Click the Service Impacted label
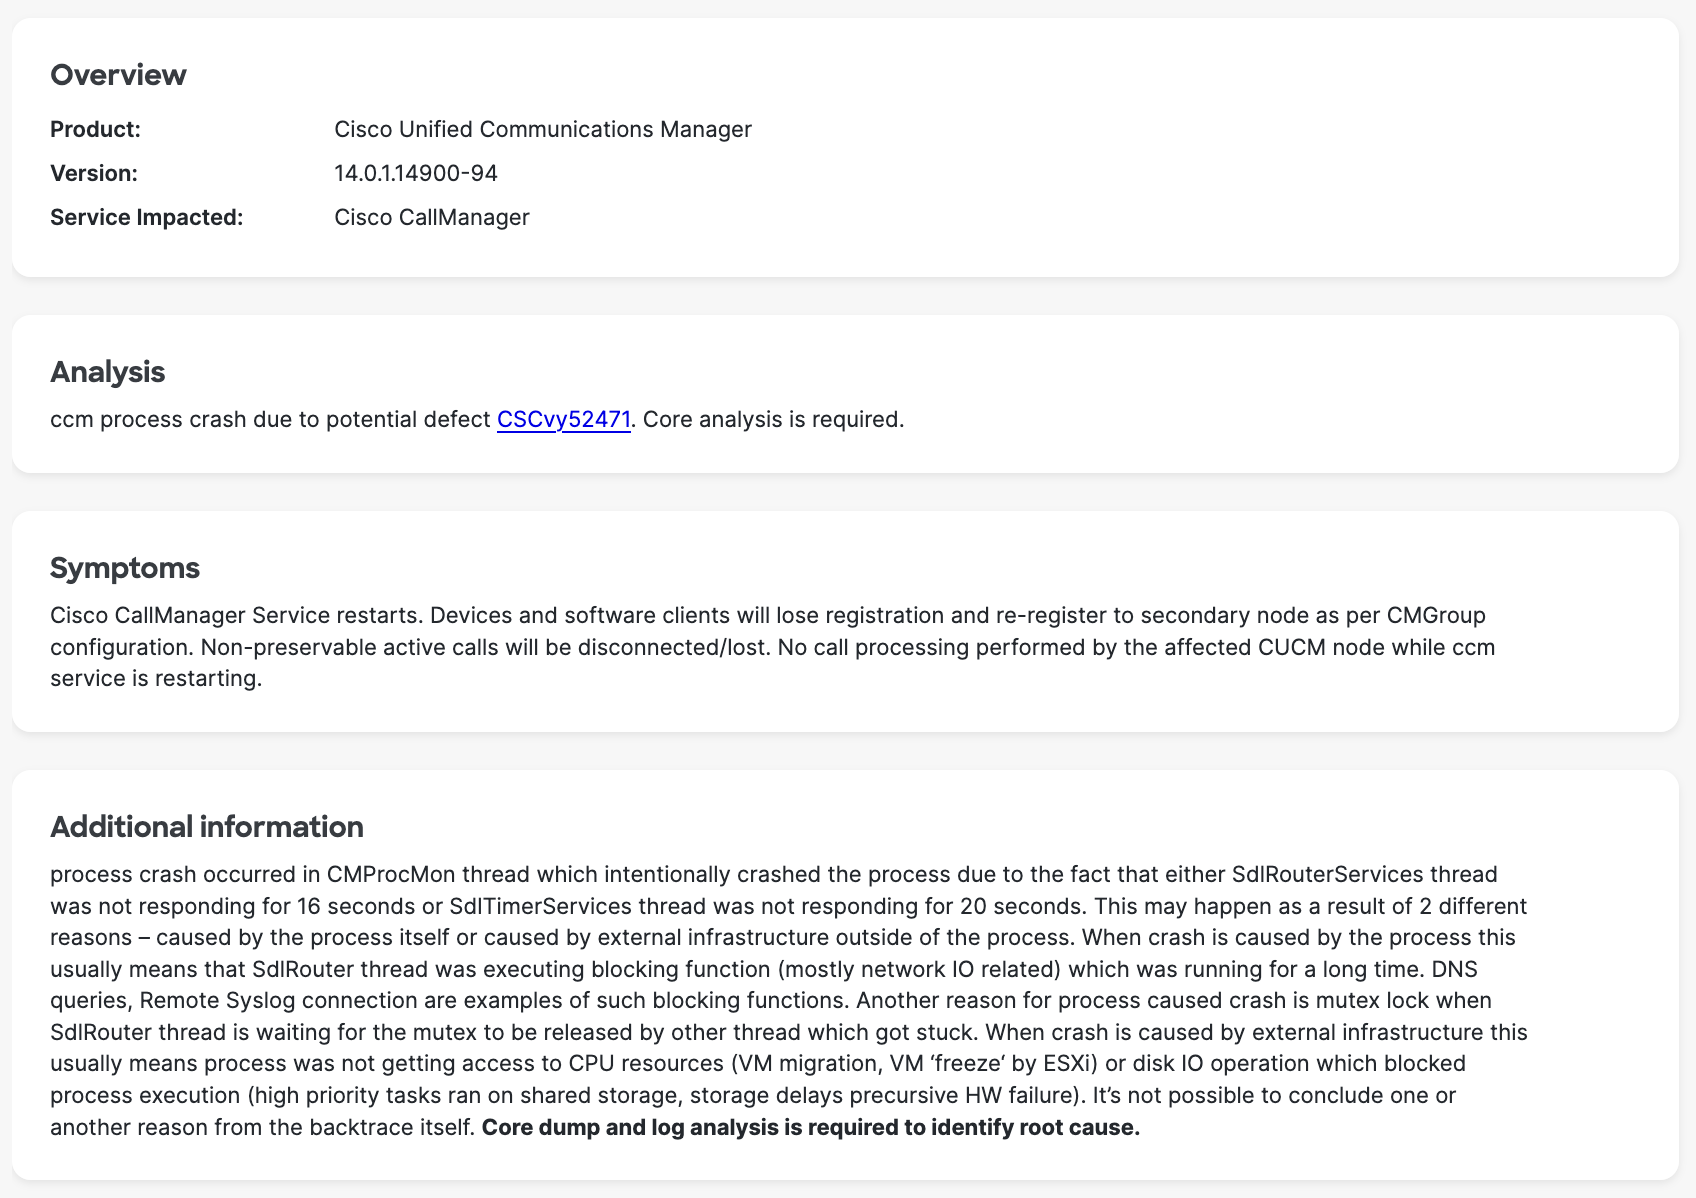This screenshot has width=1696, height=1198. (146, 218)
